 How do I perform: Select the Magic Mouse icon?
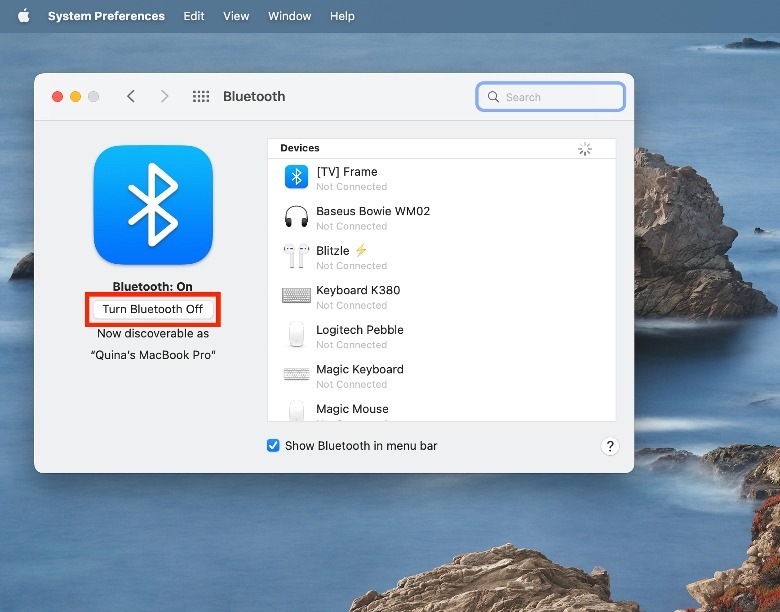pos(296,411)
